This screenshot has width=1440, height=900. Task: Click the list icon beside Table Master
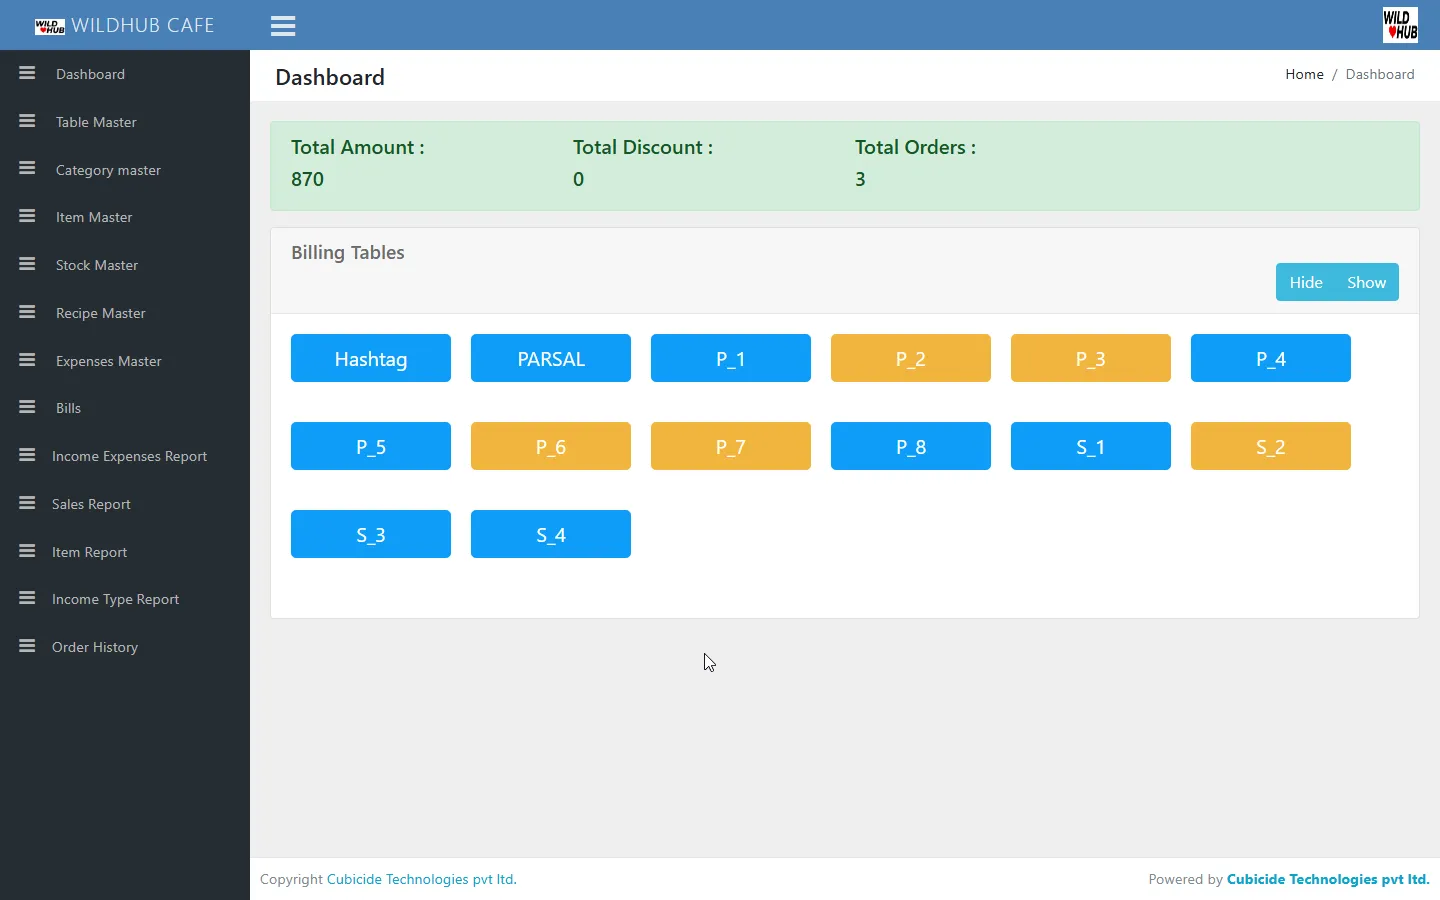(27, 121)
